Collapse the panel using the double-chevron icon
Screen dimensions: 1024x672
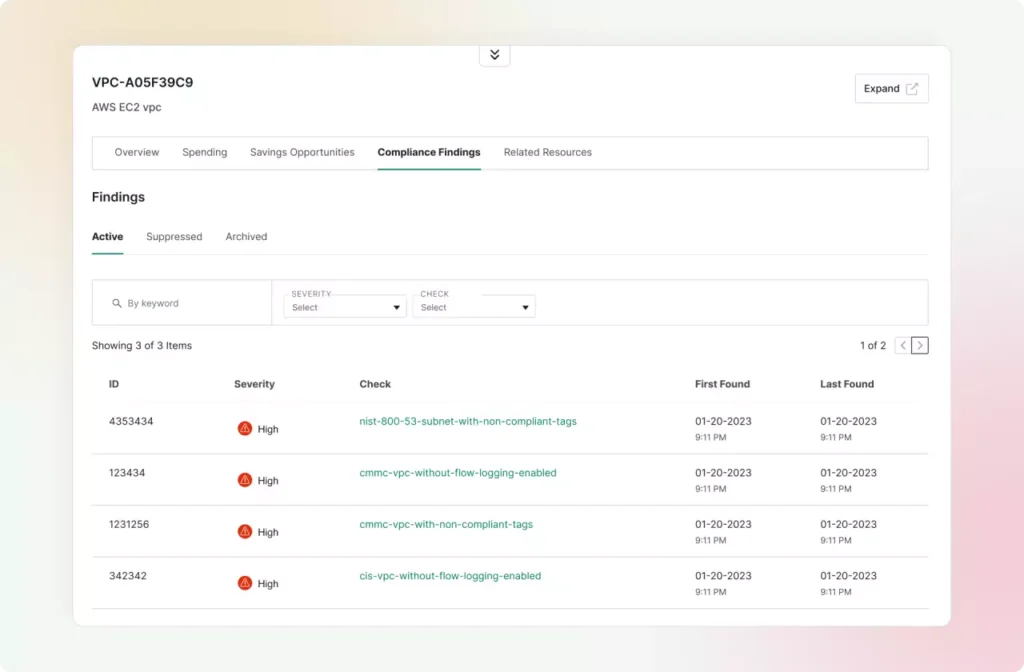[x=494, y=55]
